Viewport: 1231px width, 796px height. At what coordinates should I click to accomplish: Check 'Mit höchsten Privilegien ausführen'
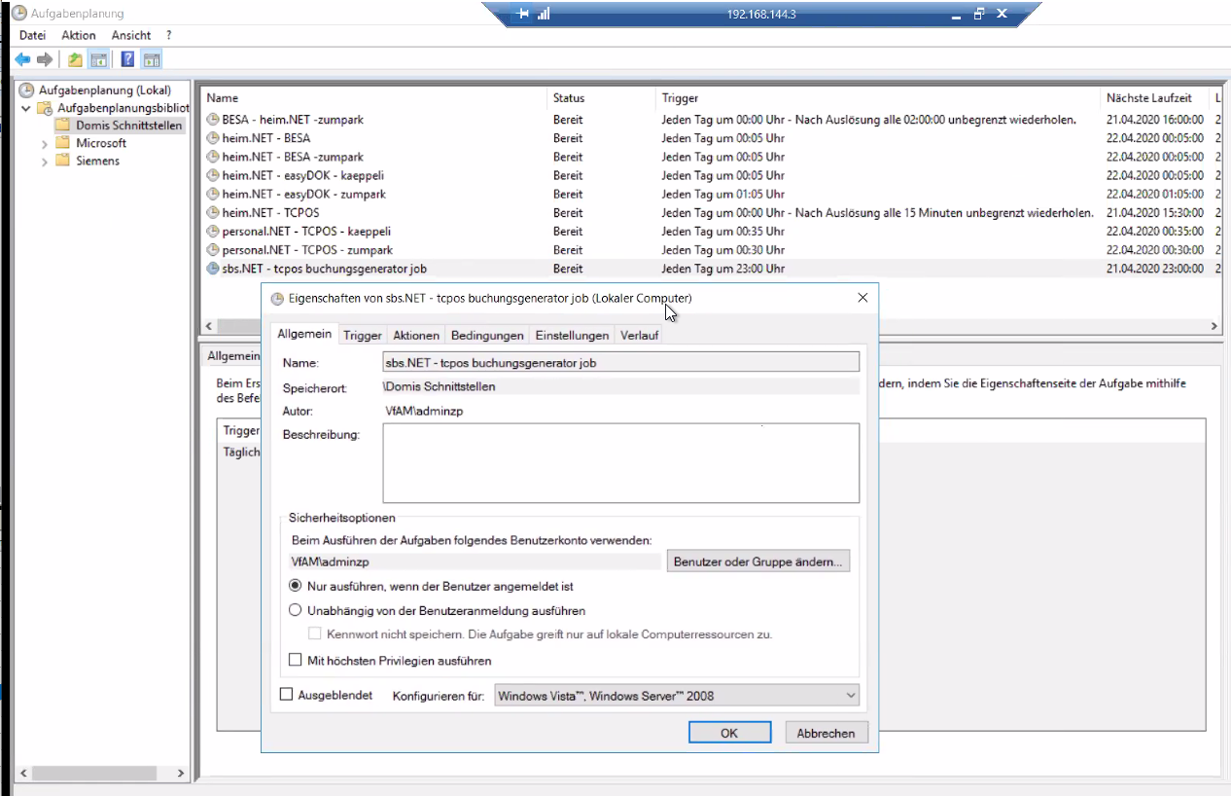coord(295,660)
